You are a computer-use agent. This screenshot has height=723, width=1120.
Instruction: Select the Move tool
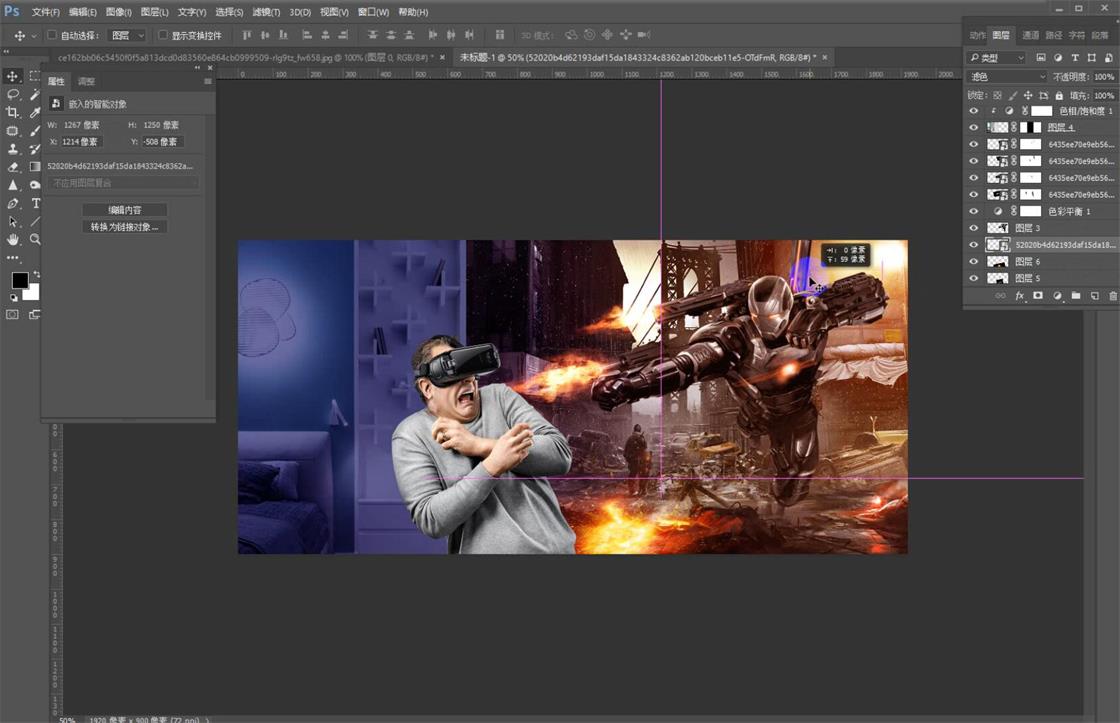point(13,76)
